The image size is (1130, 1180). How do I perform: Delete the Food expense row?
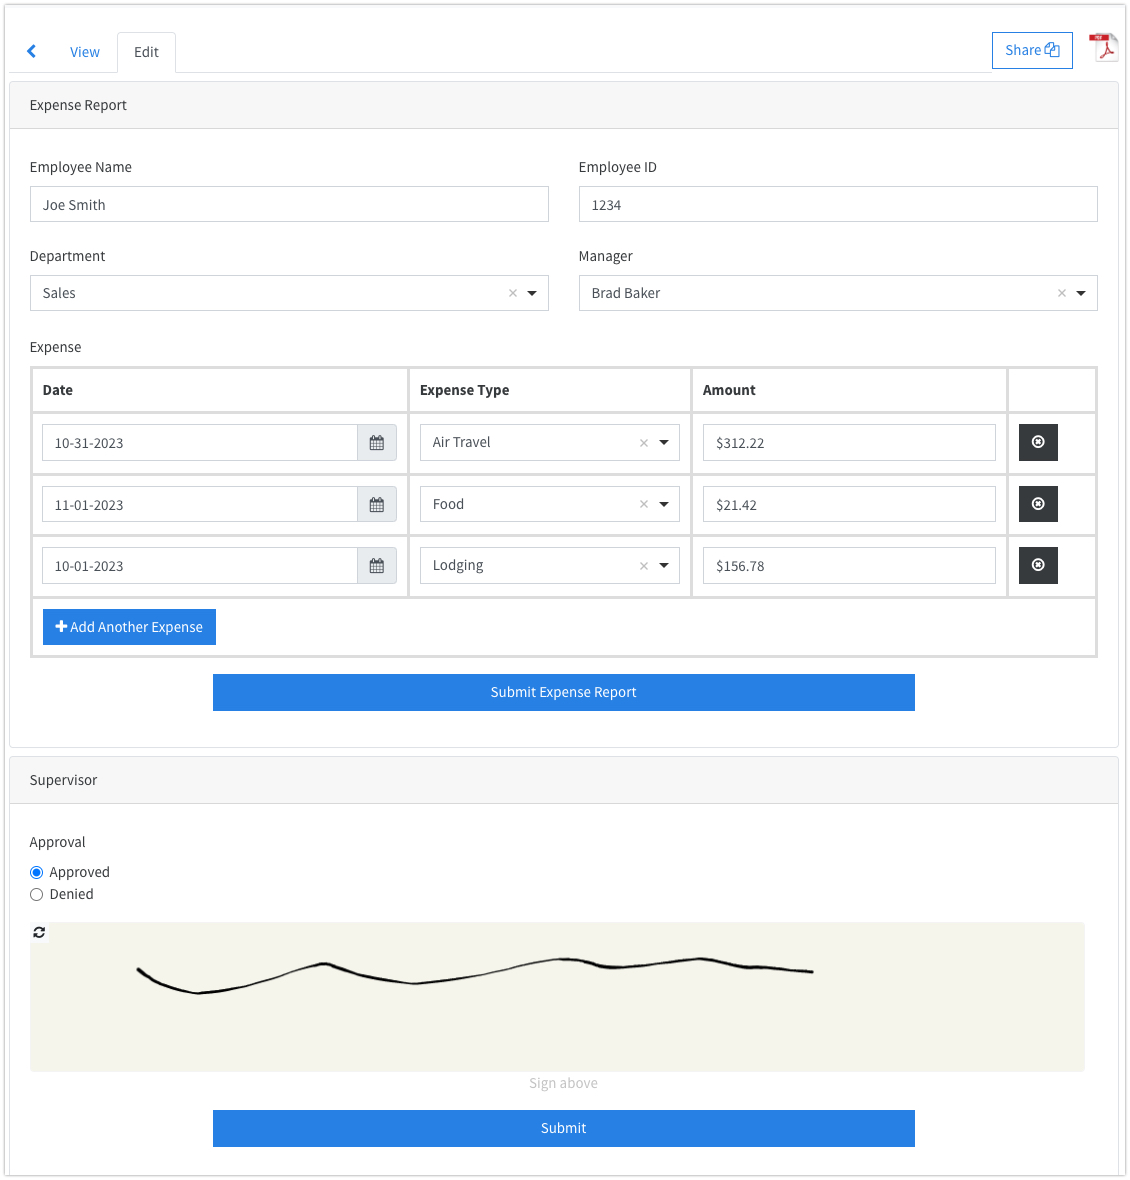pos(1038,504)
